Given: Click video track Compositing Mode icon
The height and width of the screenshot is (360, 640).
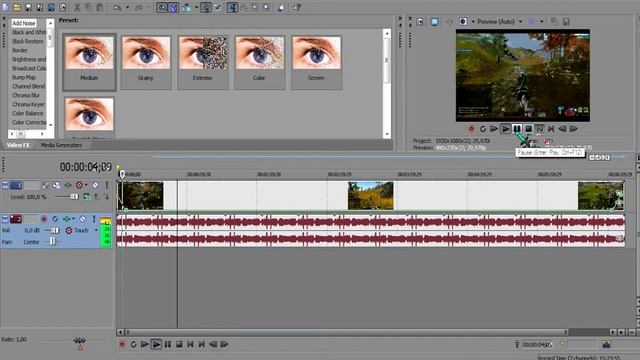Looking at the screenshot, I should pos(87,197).
